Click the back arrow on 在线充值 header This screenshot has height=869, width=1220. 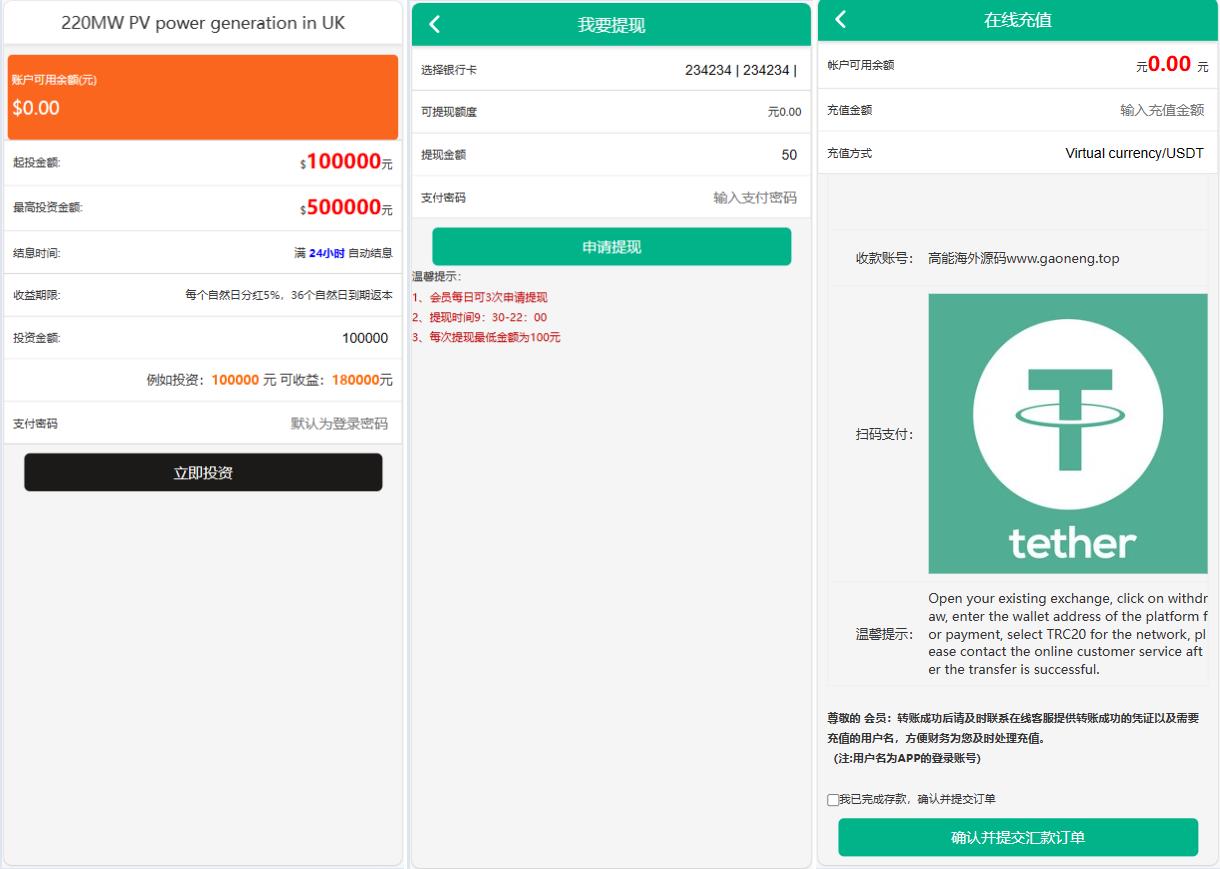tap(840, 19)
